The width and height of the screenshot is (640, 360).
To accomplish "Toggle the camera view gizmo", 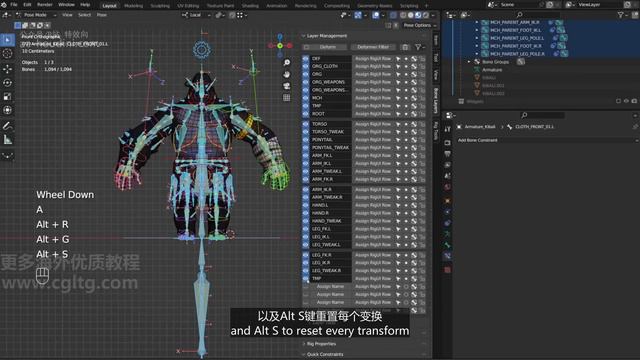I will click(287, 86).
